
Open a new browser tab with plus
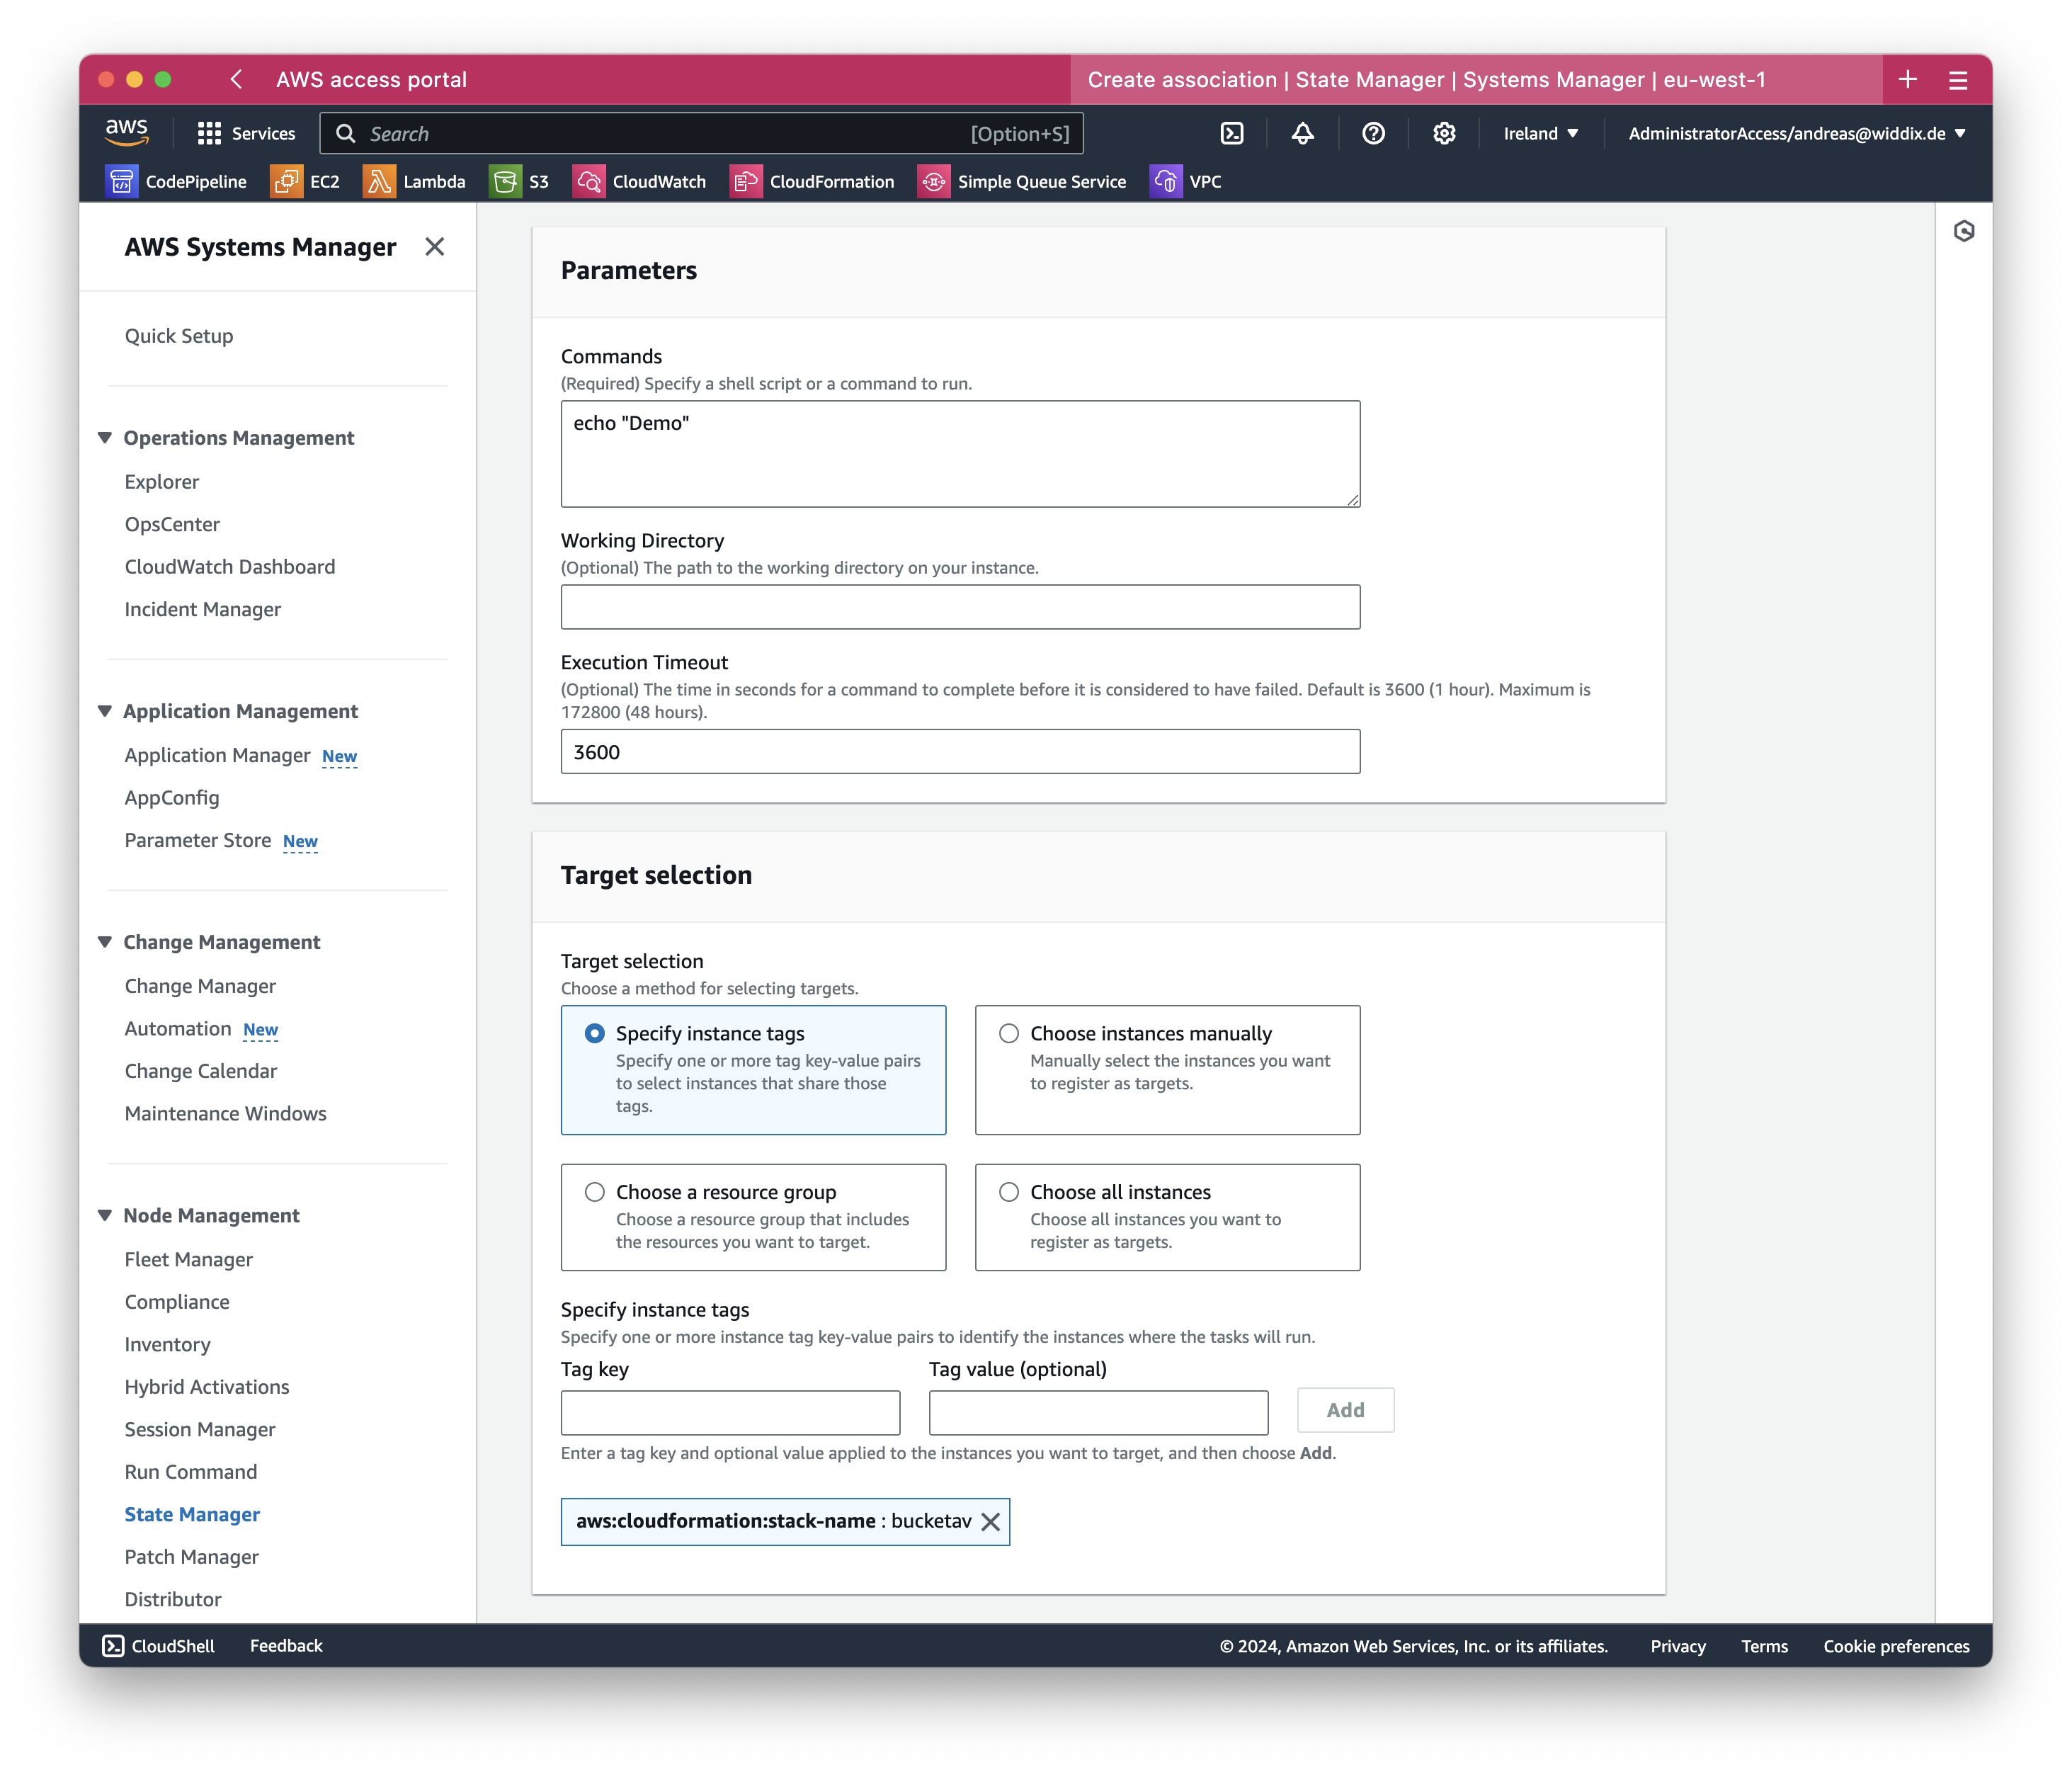point(1908,79)
